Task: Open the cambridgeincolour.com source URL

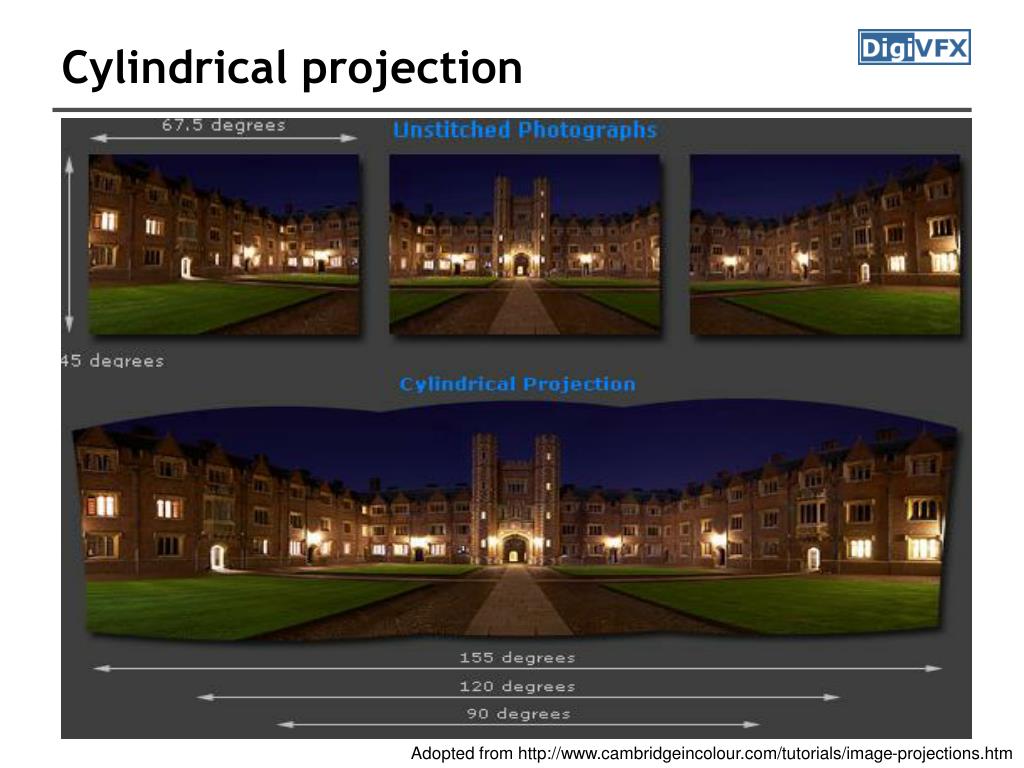Action: pos(765,754)
